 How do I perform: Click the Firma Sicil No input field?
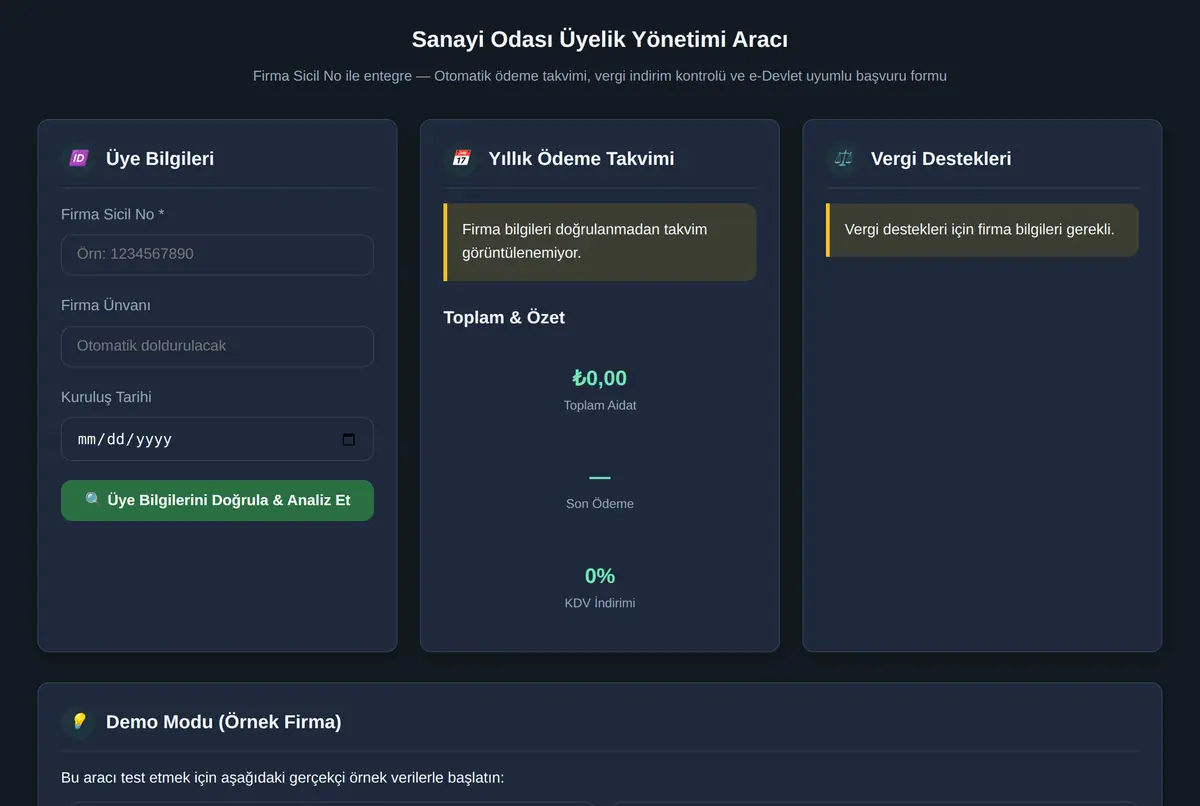pos(217,254)
